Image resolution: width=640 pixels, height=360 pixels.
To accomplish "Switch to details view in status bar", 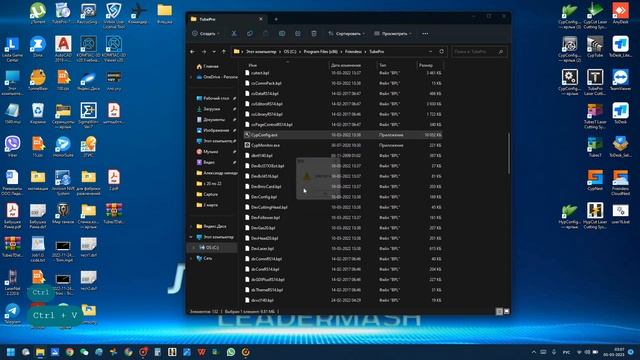I will tap(499, 311).
